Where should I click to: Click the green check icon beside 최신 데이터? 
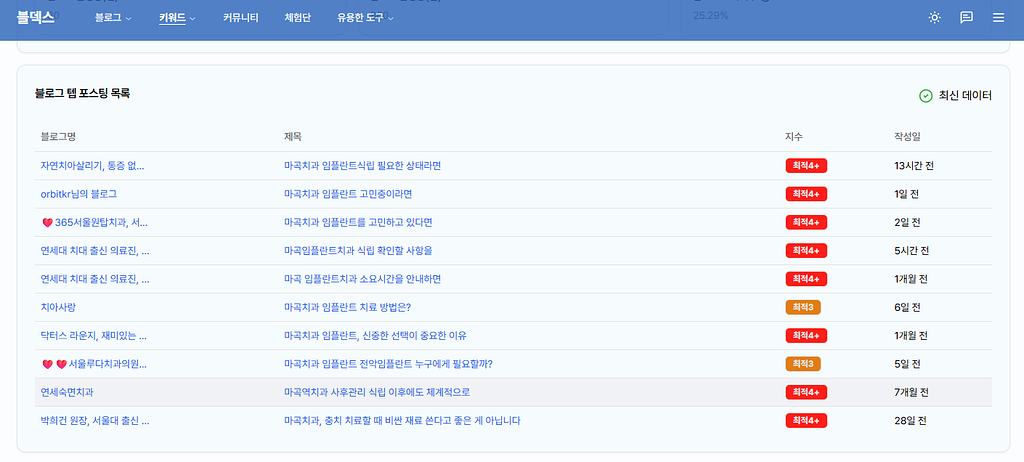[925, 96]
